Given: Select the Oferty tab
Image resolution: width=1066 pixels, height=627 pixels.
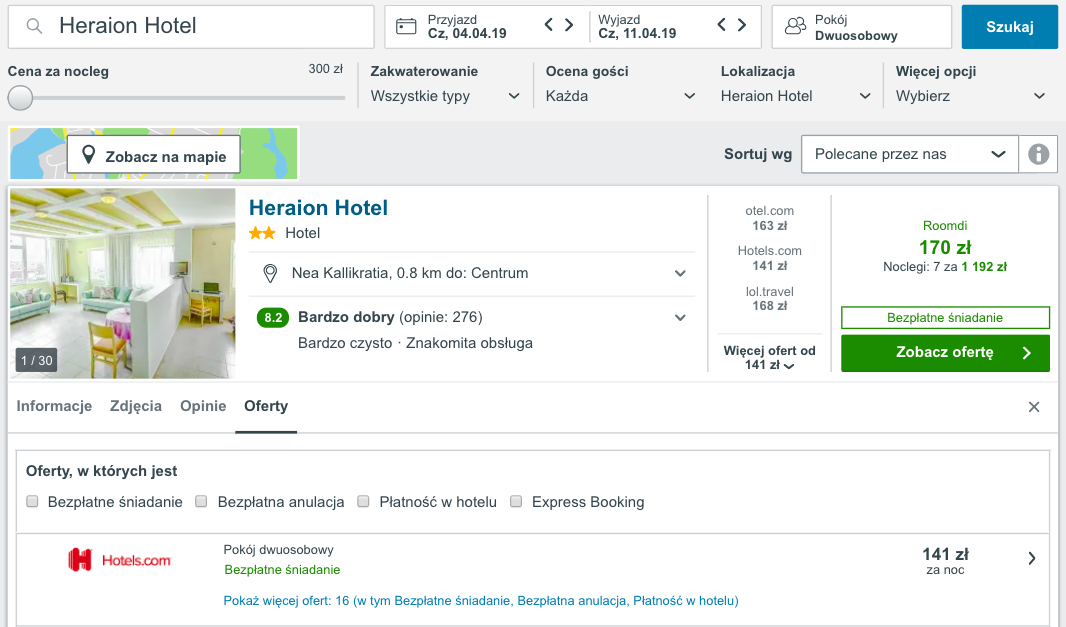Looking at the screenshot, I should pyautogui.click(x=266, y=406).
